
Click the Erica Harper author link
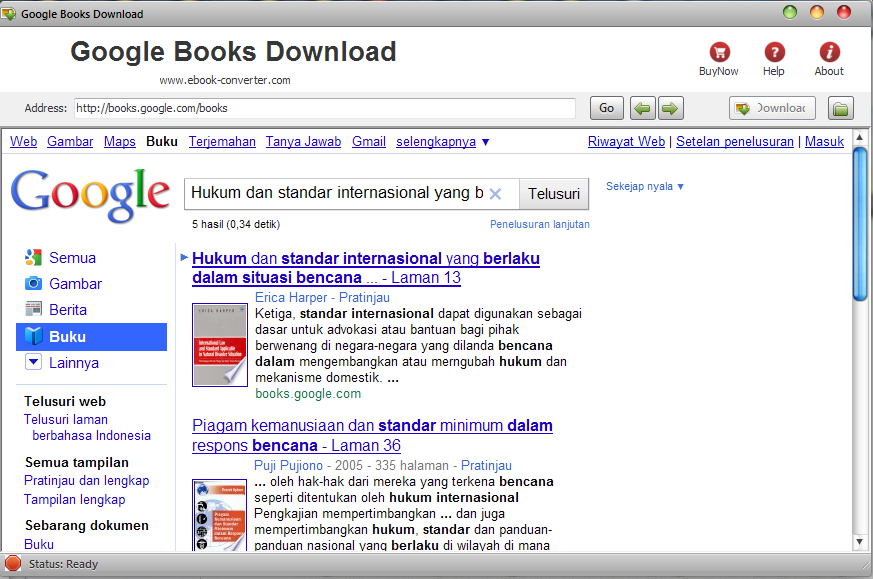pos(291,297)
